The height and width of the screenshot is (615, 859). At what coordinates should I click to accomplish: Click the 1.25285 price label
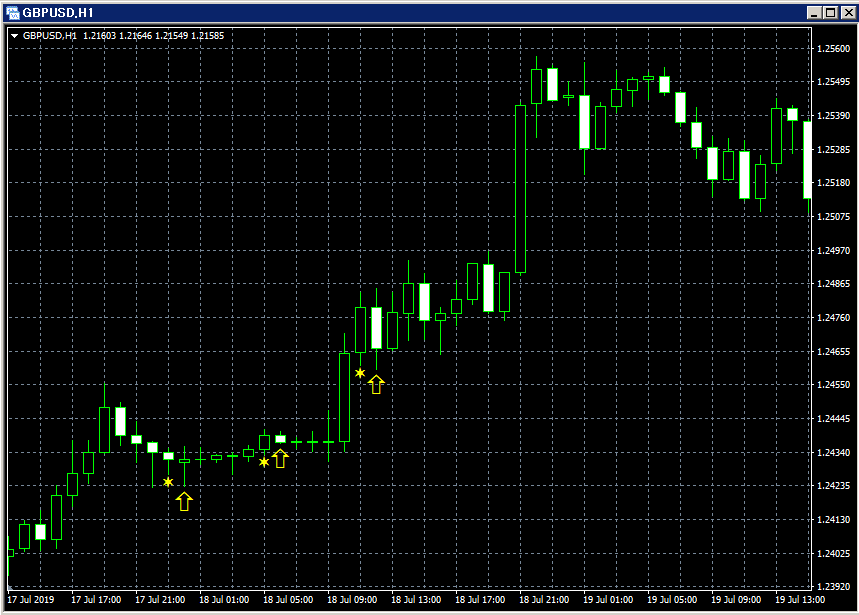pyautogui.click(x=833, y=150)
